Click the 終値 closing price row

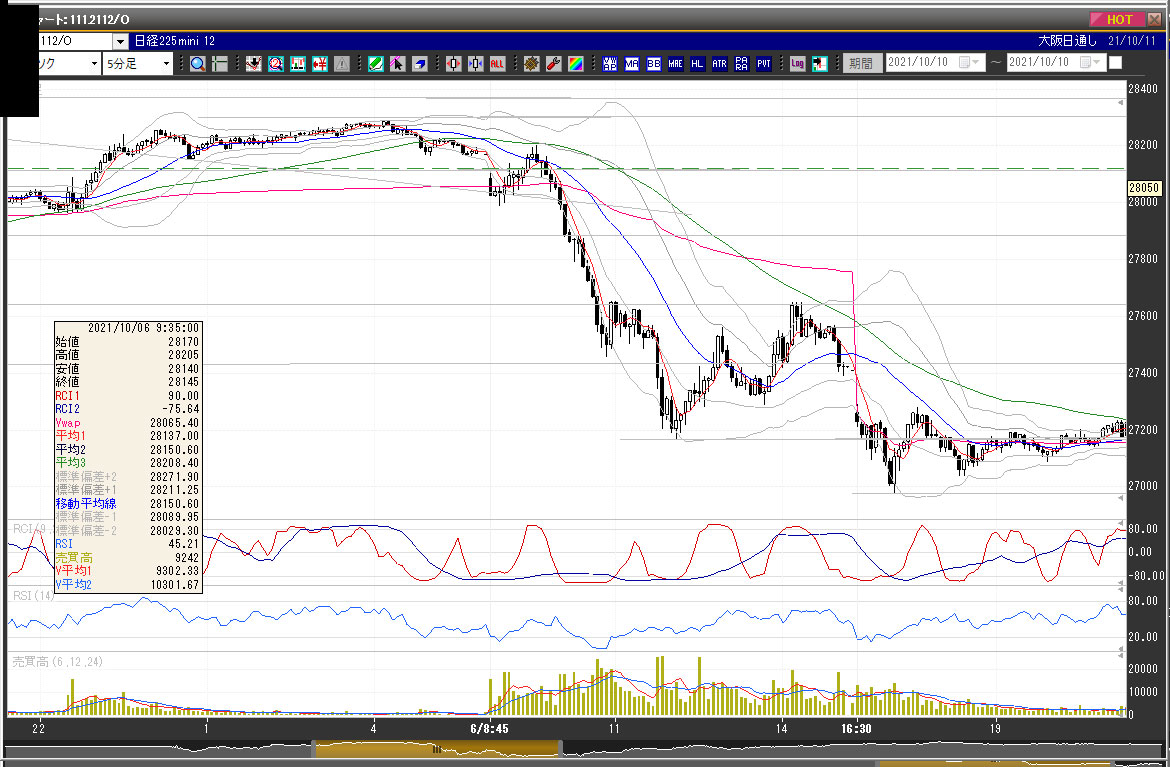[x=128, y=382]
